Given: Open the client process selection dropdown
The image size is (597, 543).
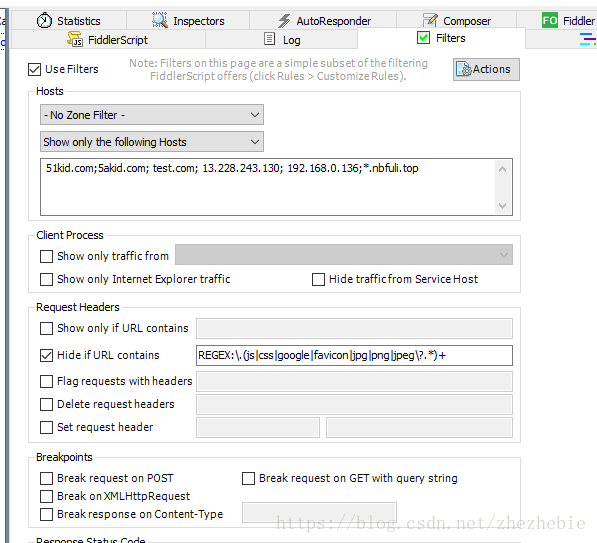Looking at the screenshot, I should point(344,255).
